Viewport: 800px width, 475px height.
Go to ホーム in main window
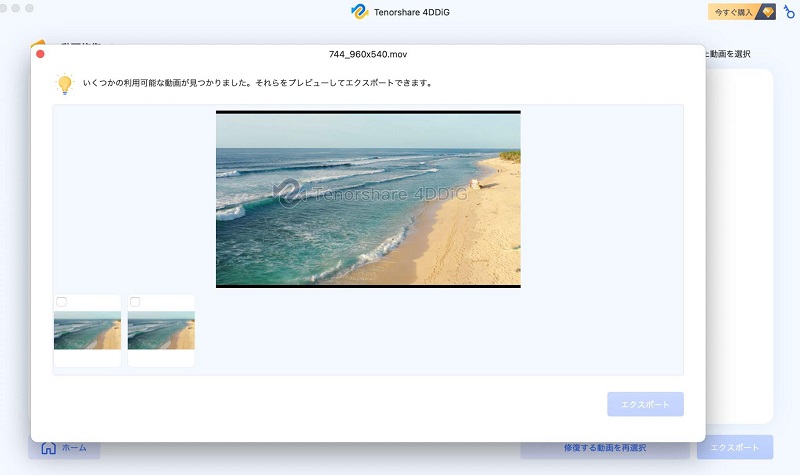click(x=64, y=448)
